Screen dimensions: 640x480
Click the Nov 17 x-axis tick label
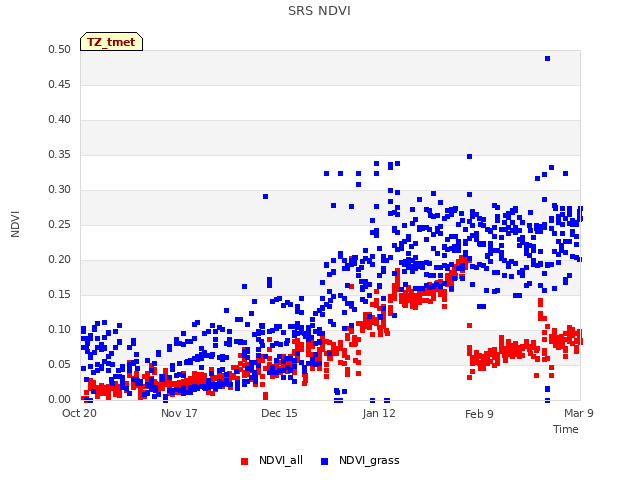click(179, 413)
